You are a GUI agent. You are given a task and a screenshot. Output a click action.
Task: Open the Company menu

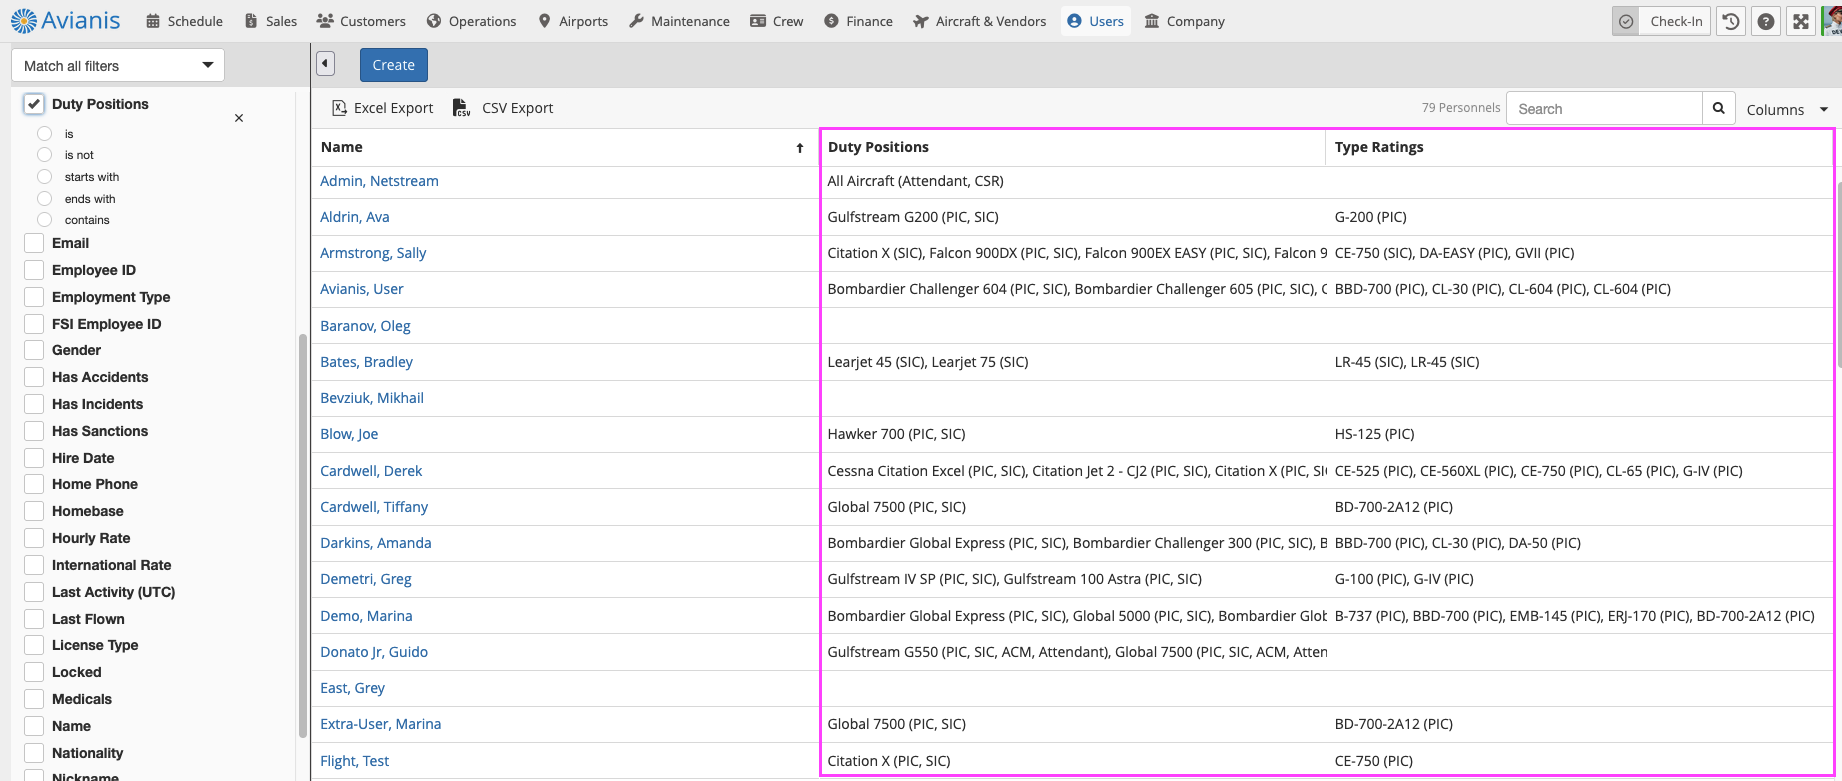pyautogui.click(x=1185, y=21)
